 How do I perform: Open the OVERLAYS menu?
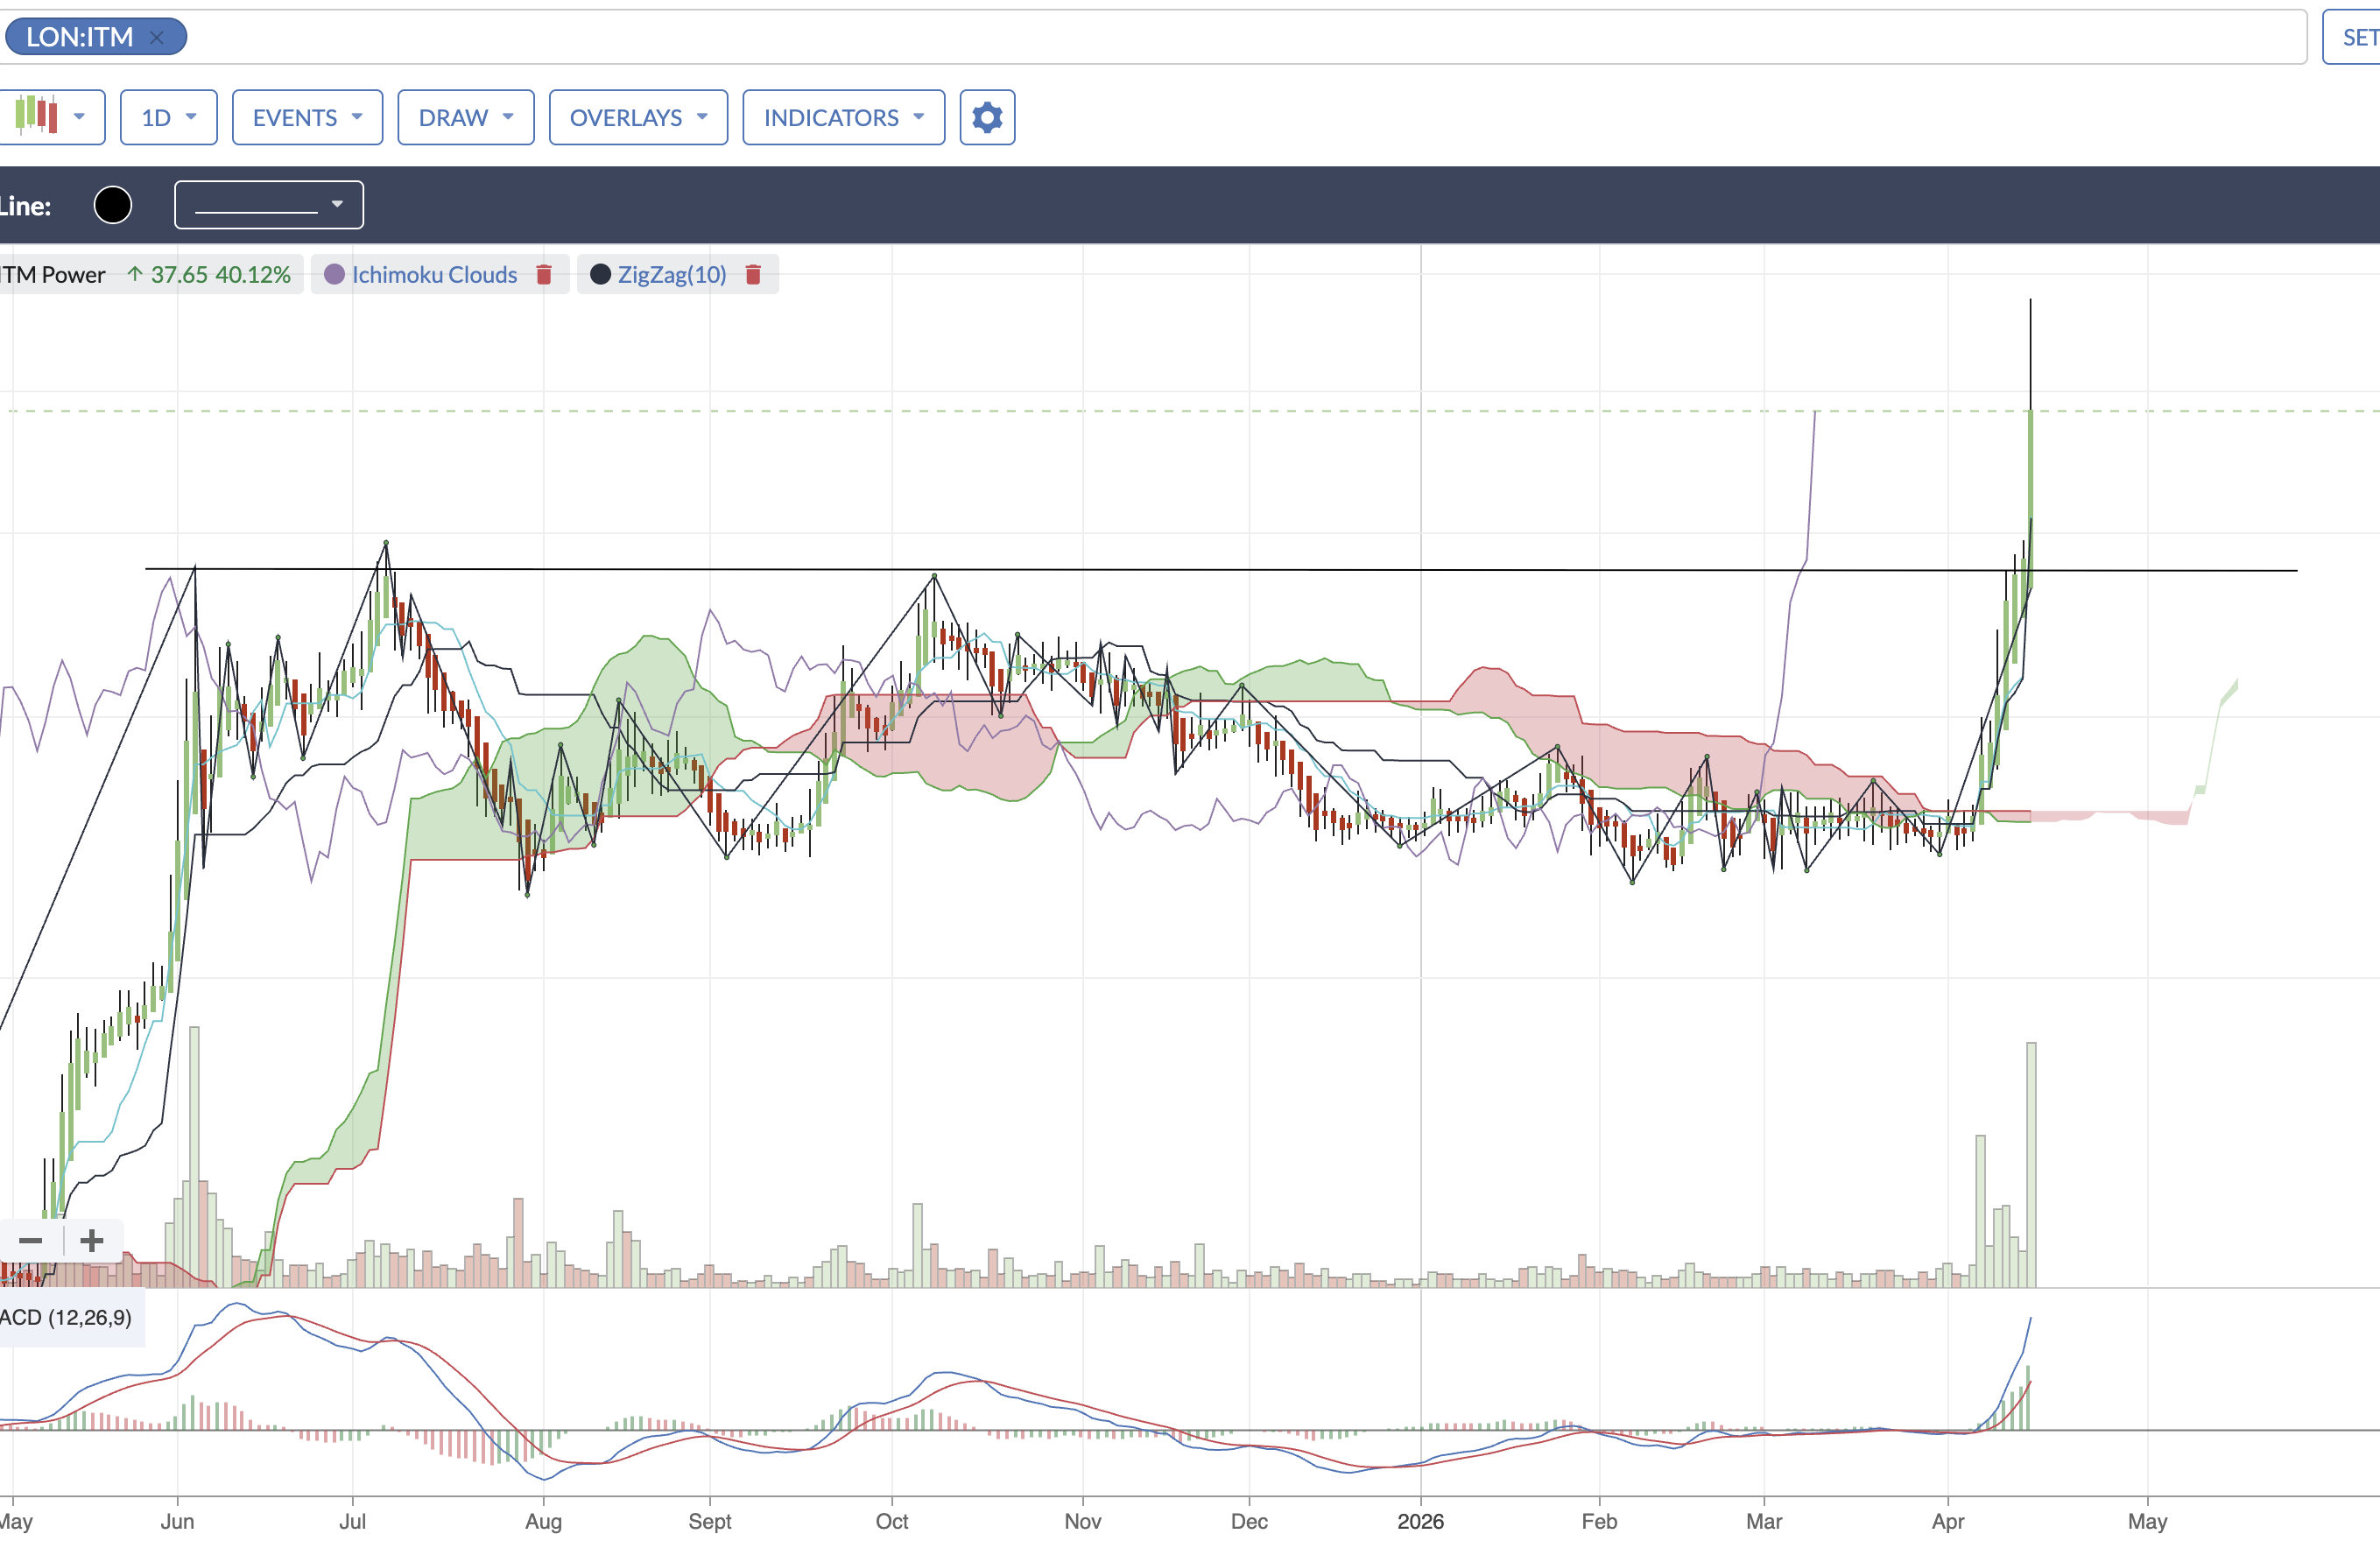[638, 117]
